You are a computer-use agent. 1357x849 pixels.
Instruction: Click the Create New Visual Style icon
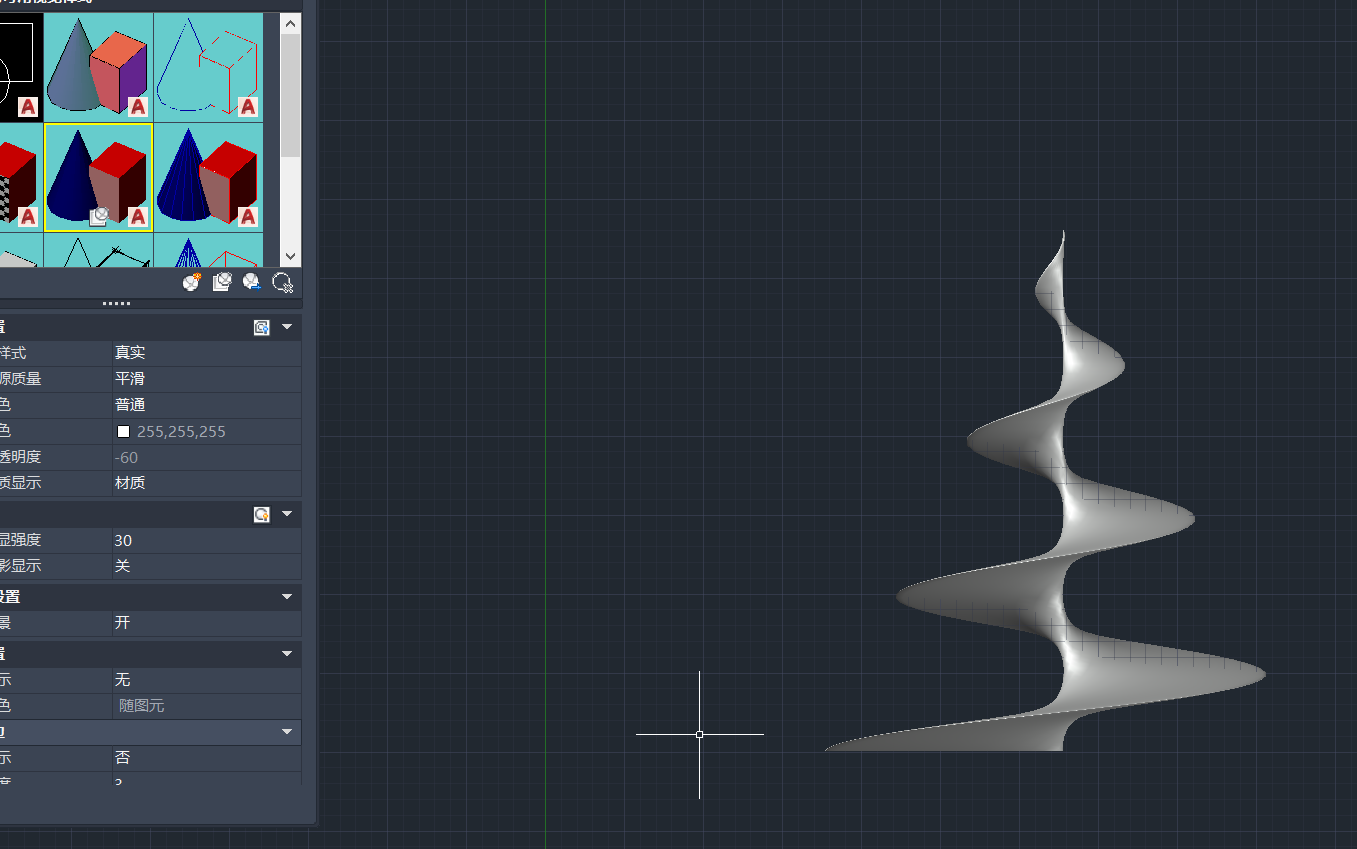192,283
